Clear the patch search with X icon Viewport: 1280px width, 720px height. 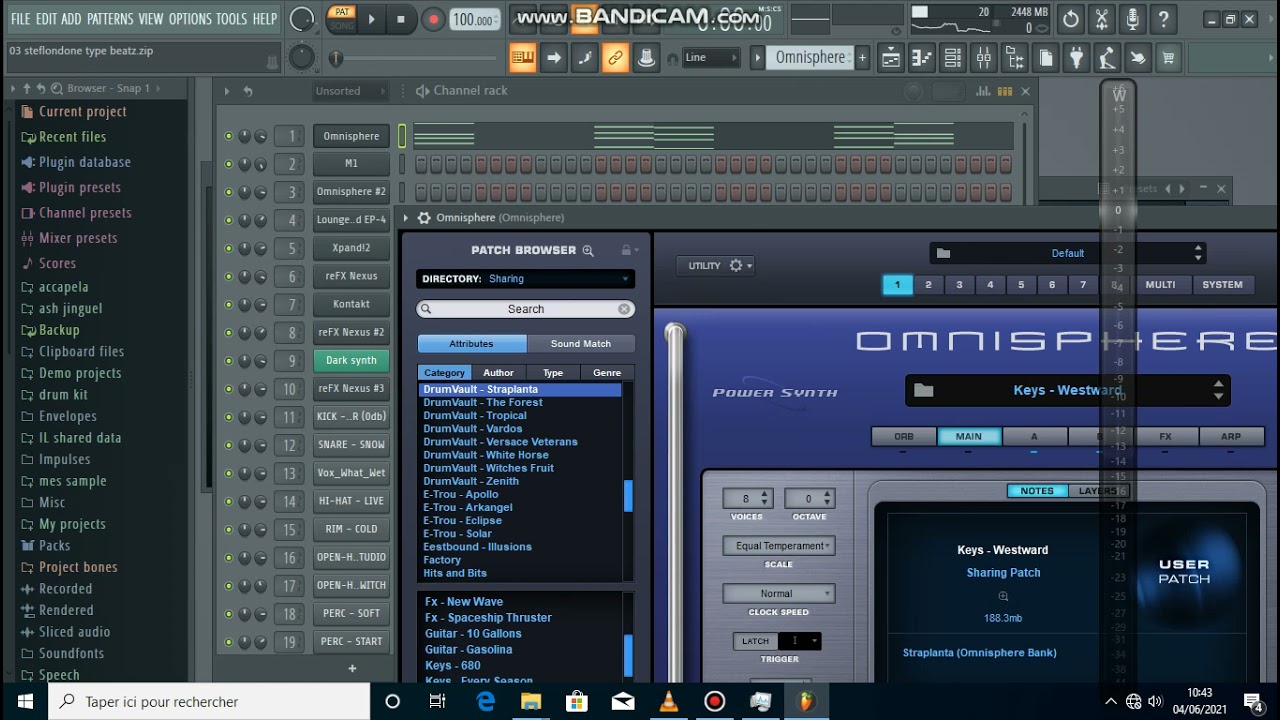pyautogui.click(x=624, y=310)
